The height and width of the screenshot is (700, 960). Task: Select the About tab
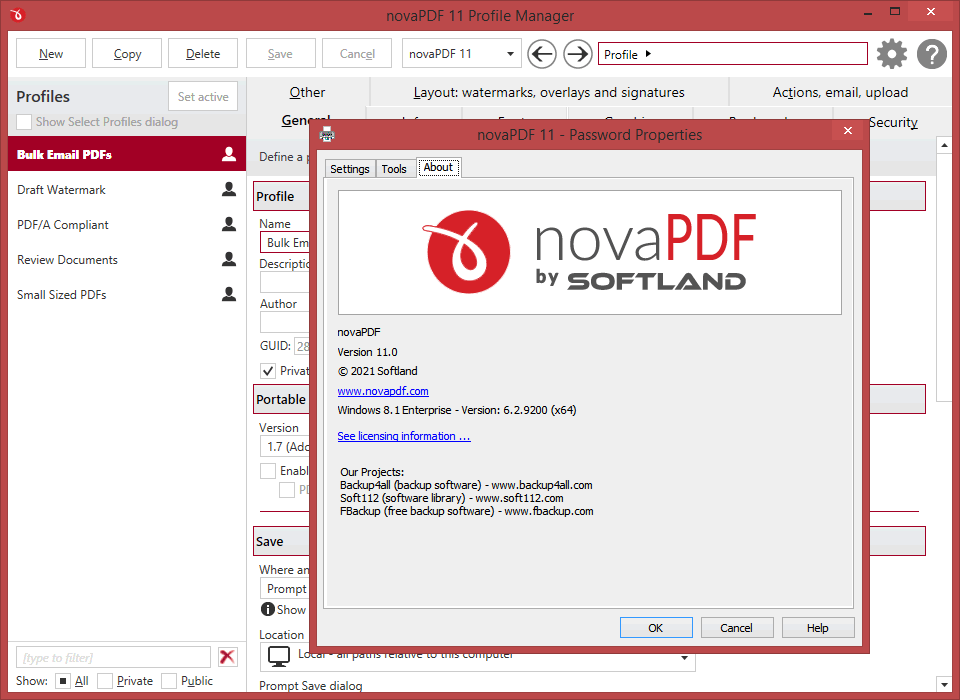click(x=438, y=167)
